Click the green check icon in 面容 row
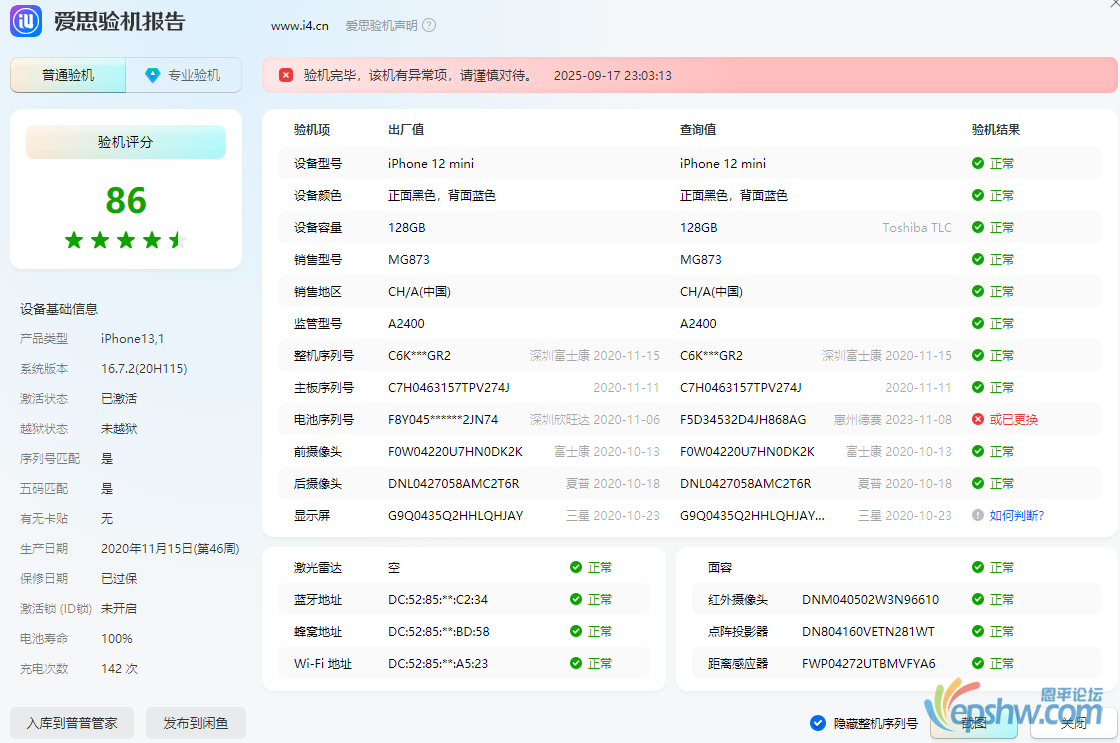Image resolution: width=1120 pixels, height=743 pixels. [978, 567]
